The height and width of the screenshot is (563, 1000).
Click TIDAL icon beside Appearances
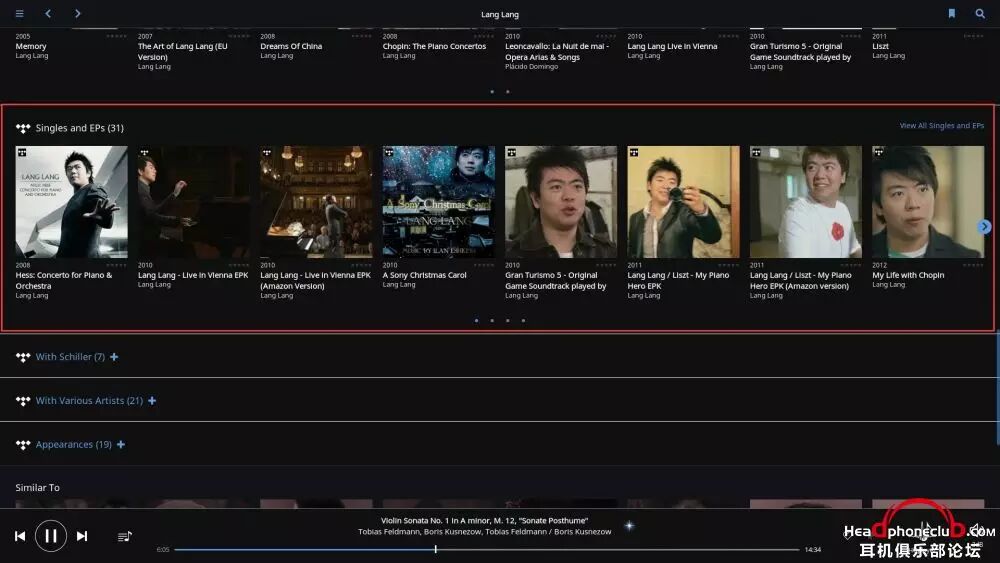(23, 445)
